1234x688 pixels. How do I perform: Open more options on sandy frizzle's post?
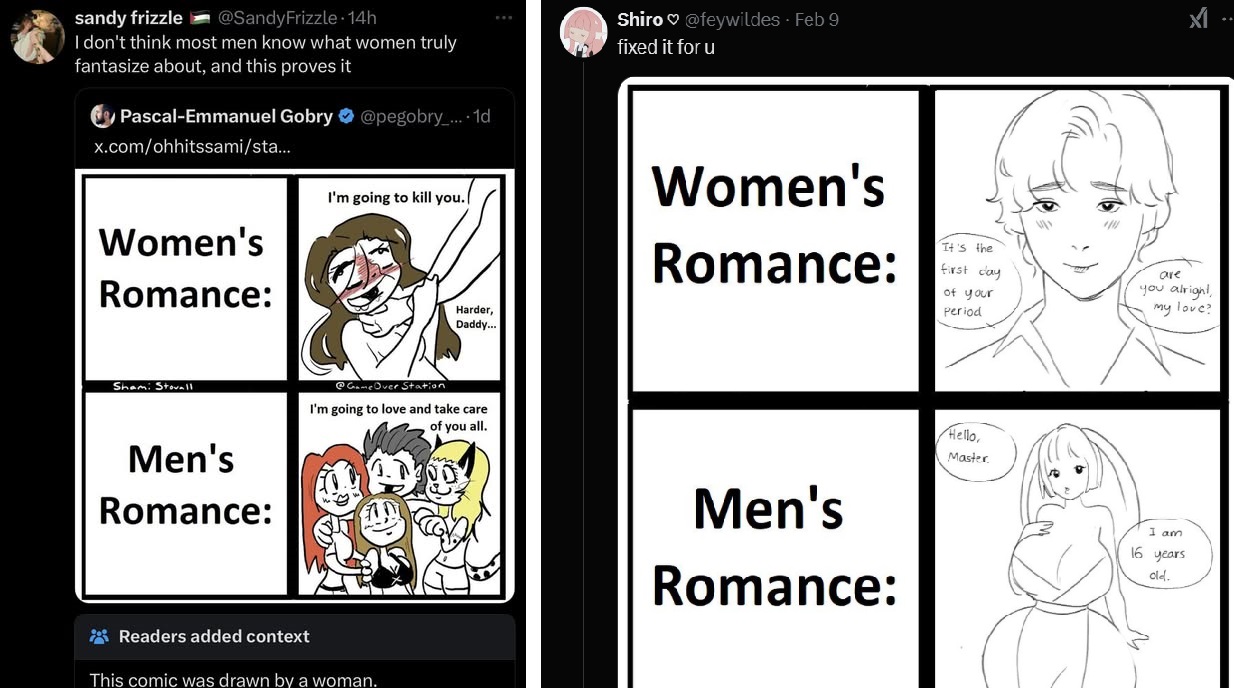coord(504,17)
